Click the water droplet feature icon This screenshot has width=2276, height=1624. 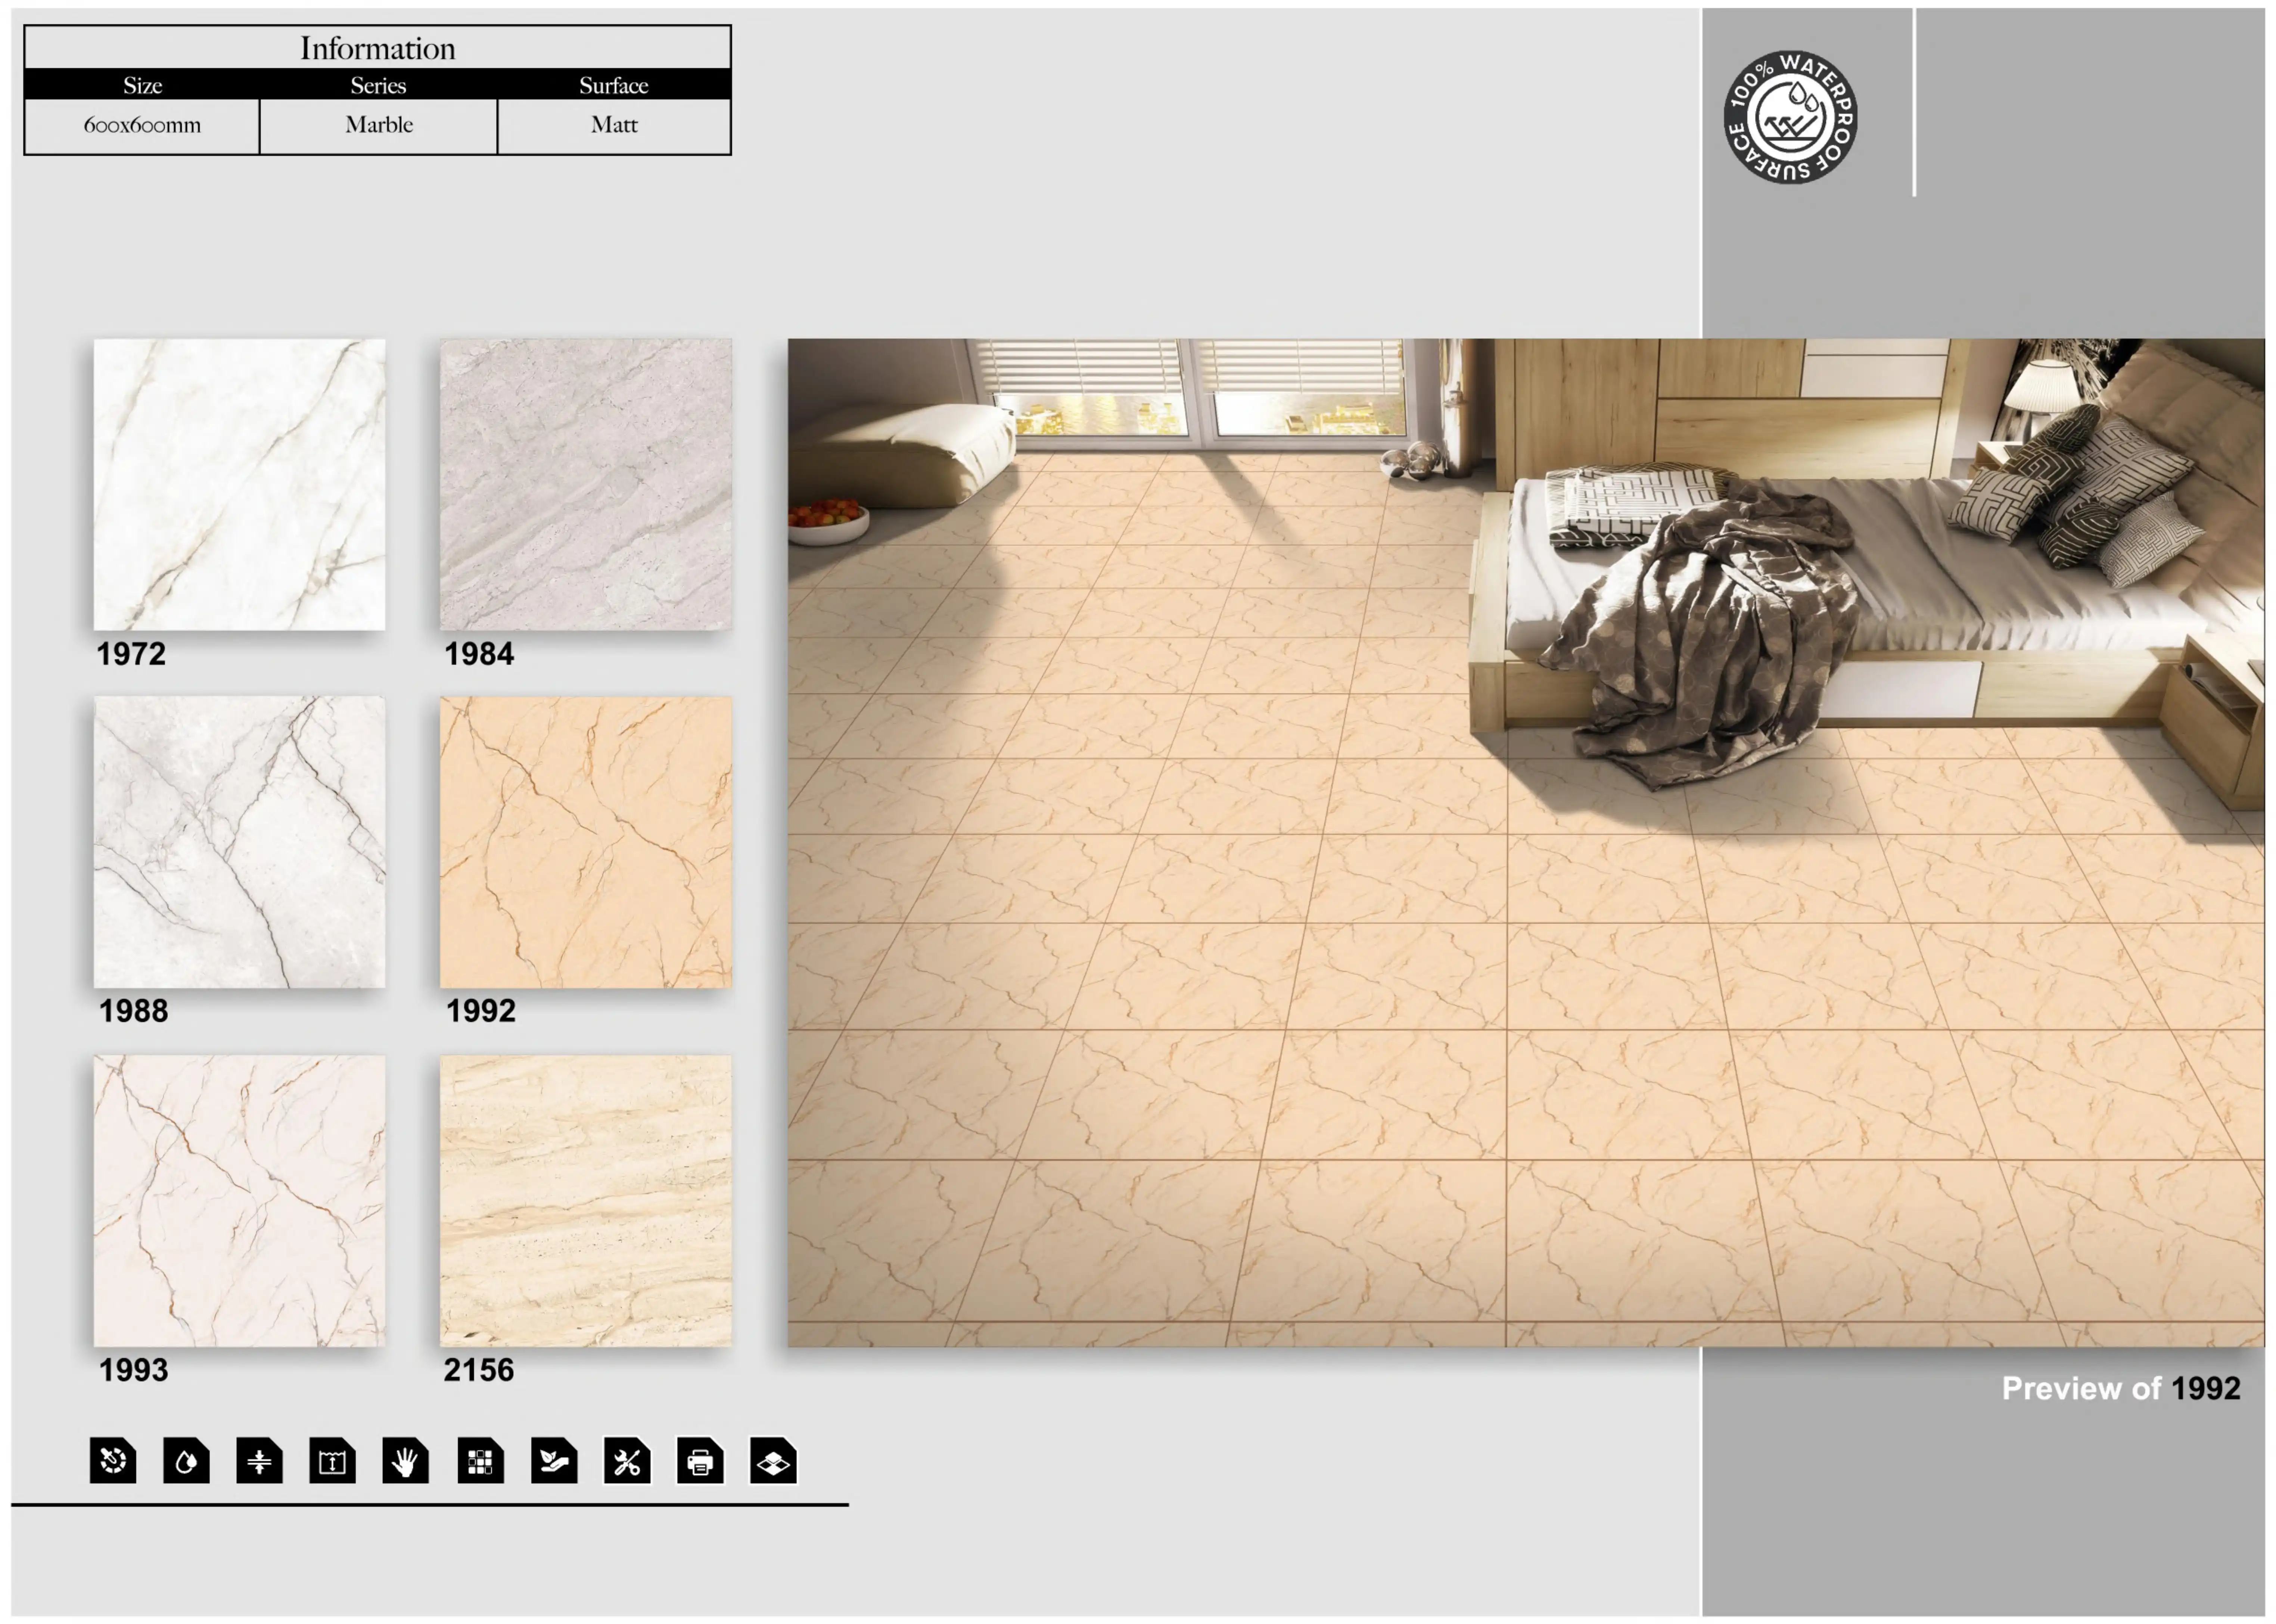click(x=186, y=1461)
